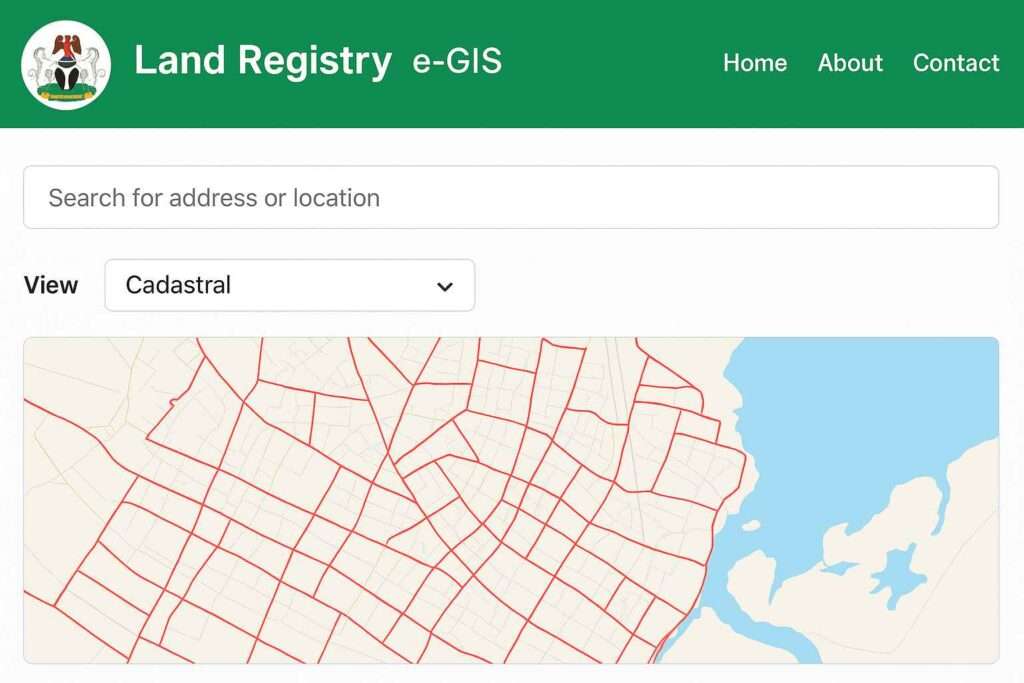Go to the Contact page
Image resolution: width=1024 pixels, height=683 pixels.
(x=956, y=63)
